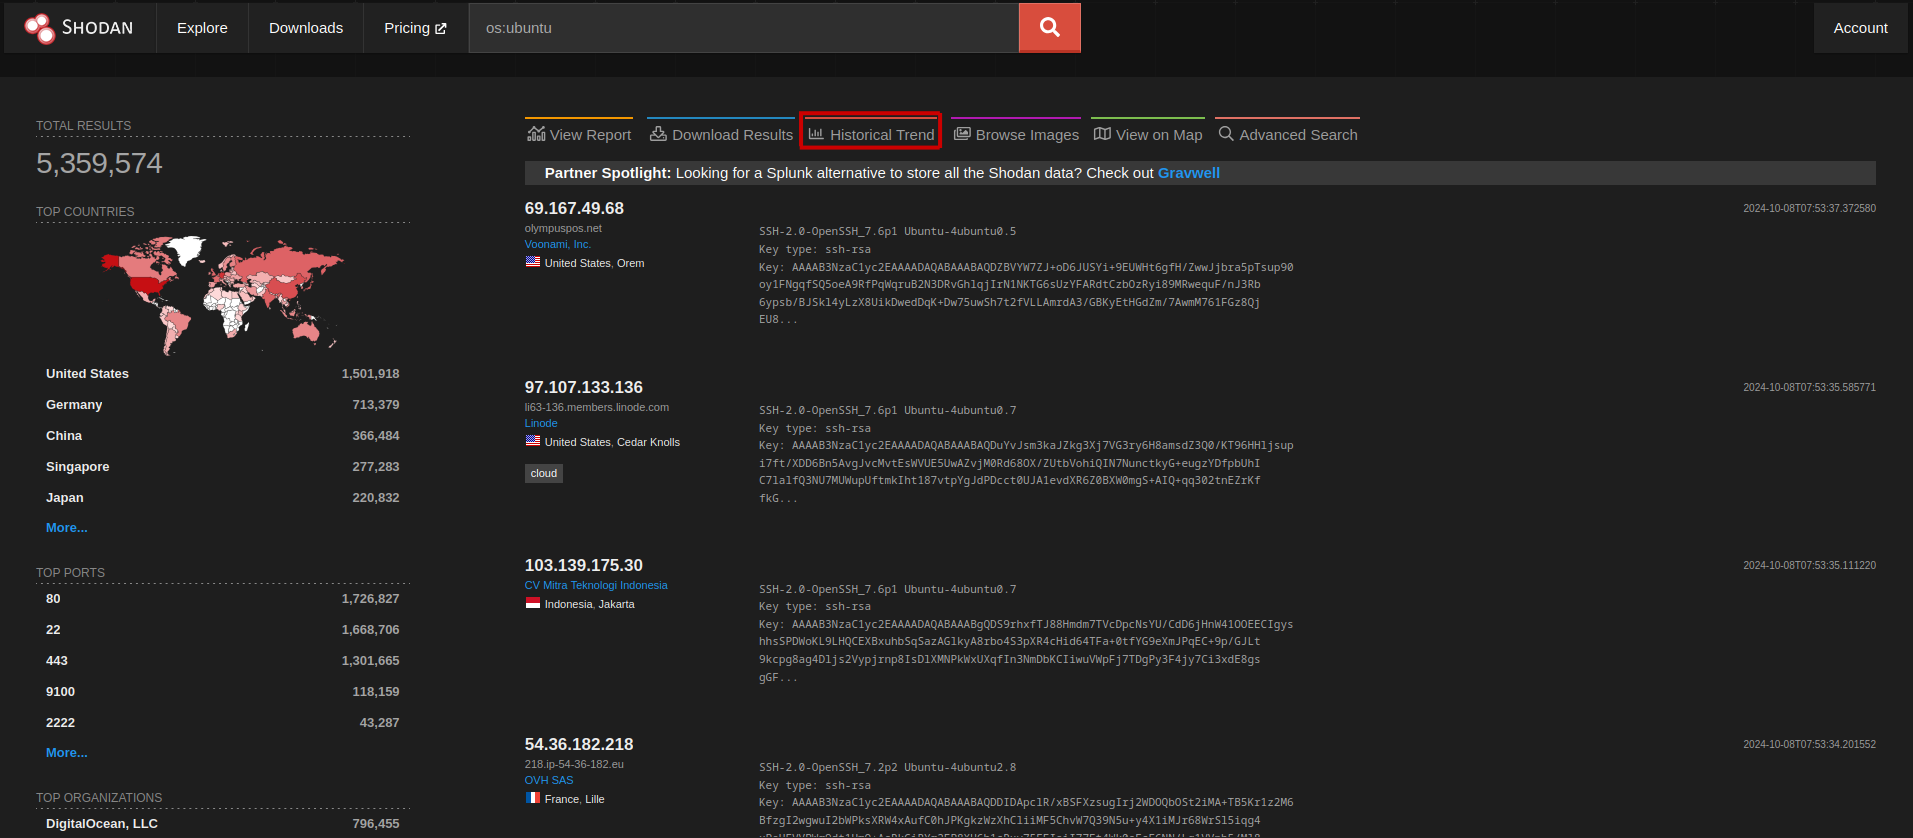Click the OVH SAS organization link
Viewport: 1913px width, 838px height.
click(x=549, y=780)
